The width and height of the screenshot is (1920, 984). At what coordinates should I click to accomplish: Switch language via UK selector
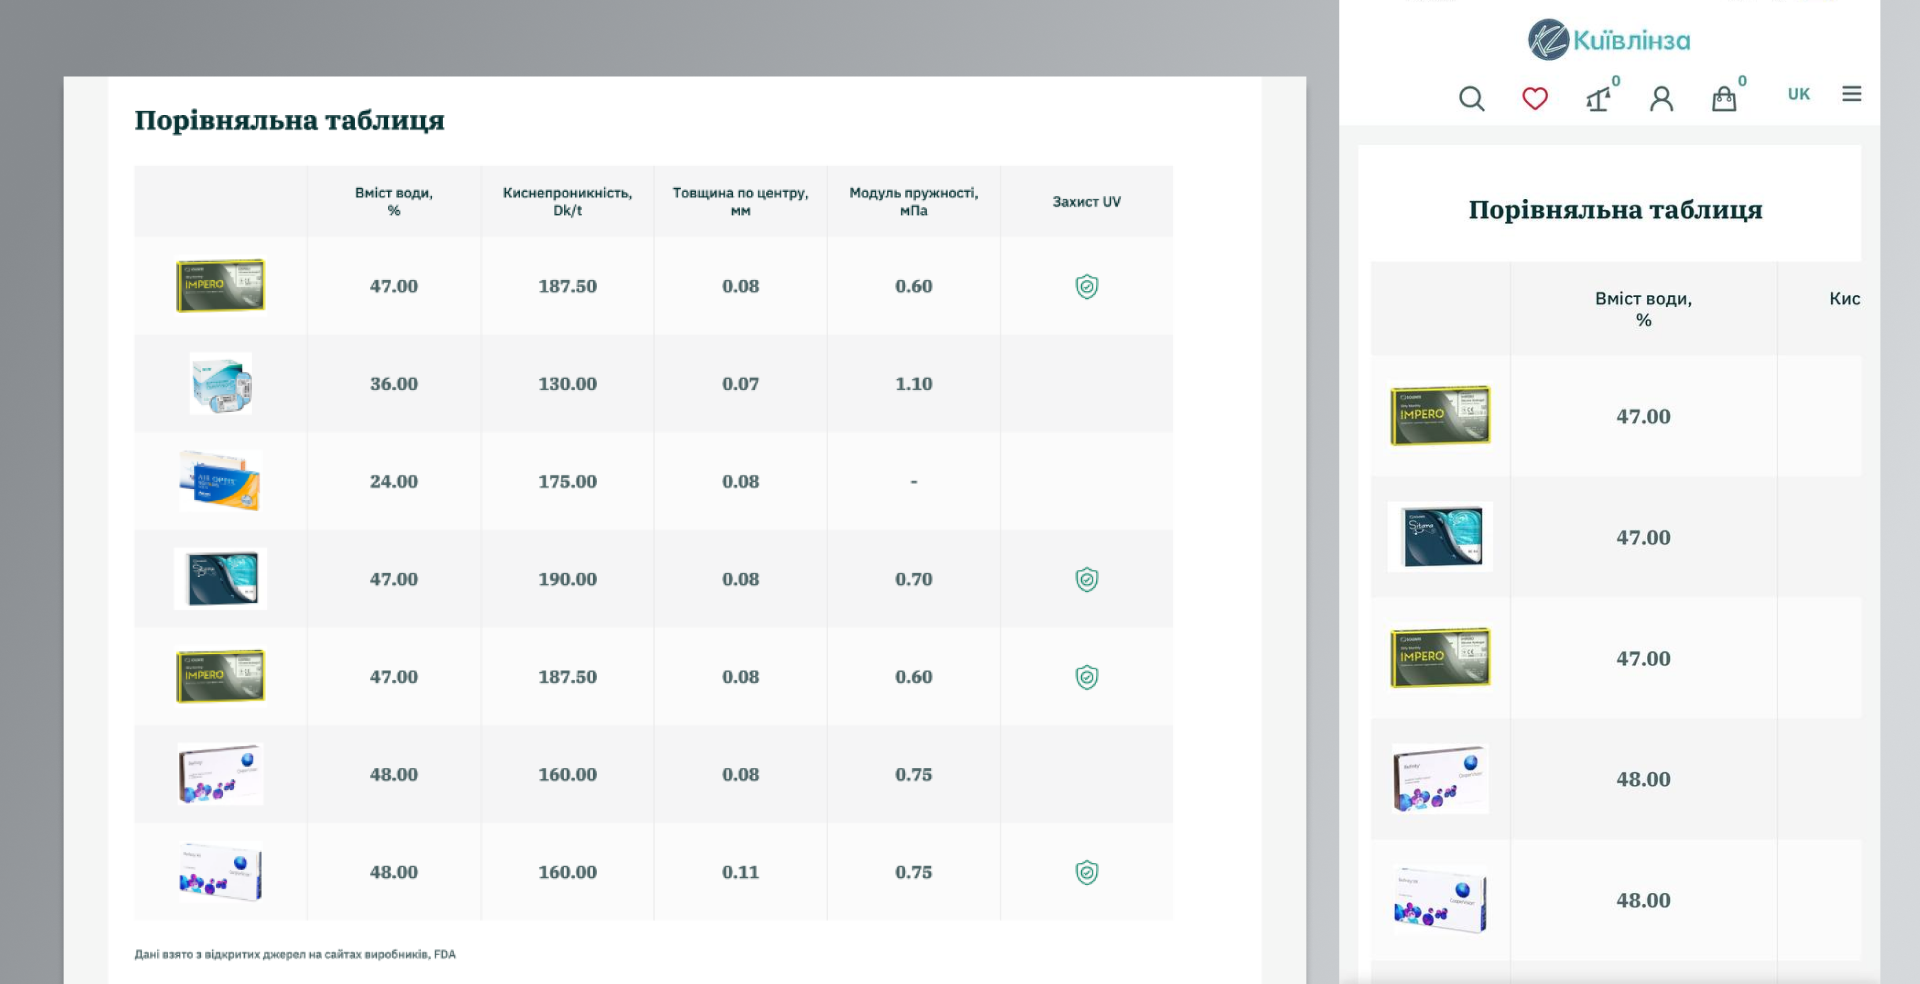(1799, 94)
